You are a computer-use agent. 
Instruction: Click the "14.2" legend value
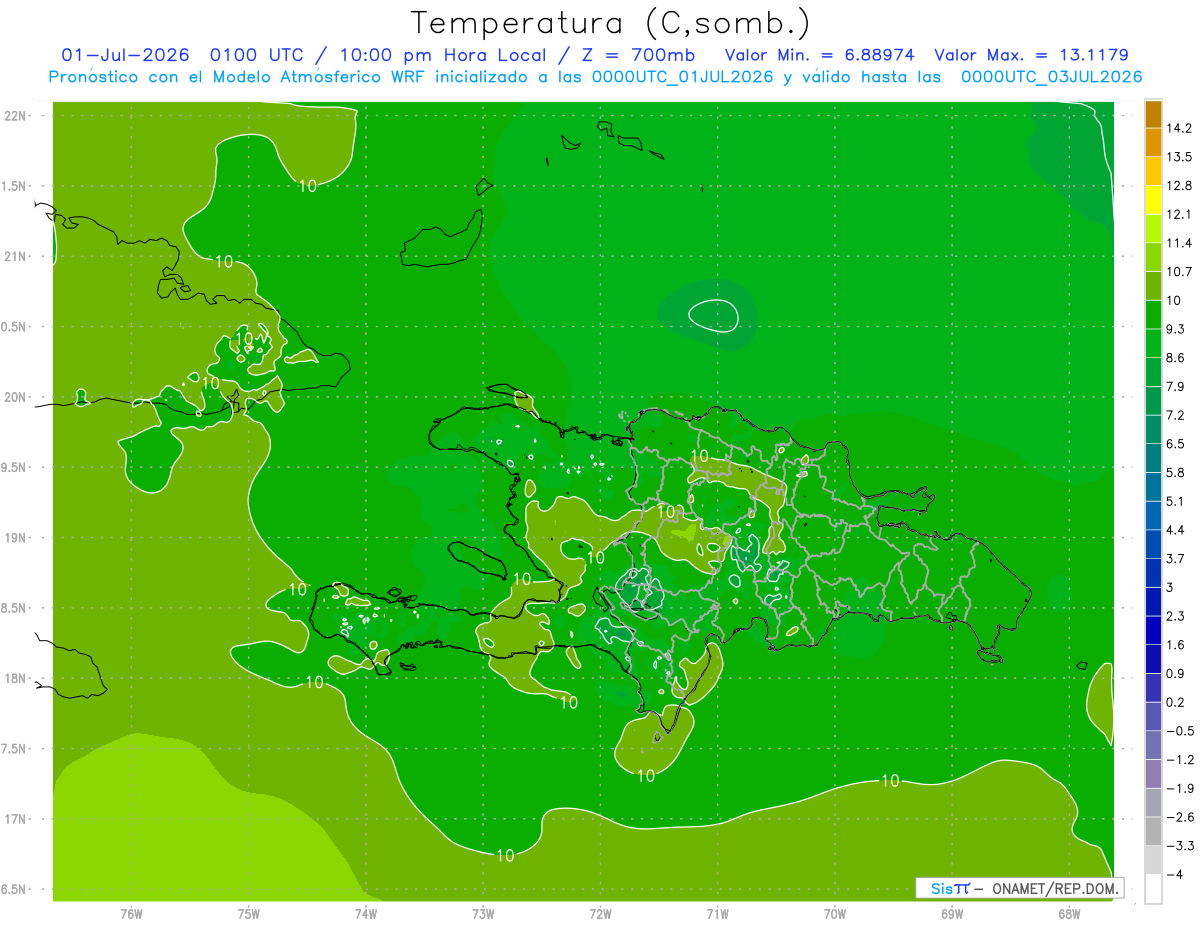tap(1179, 128)
